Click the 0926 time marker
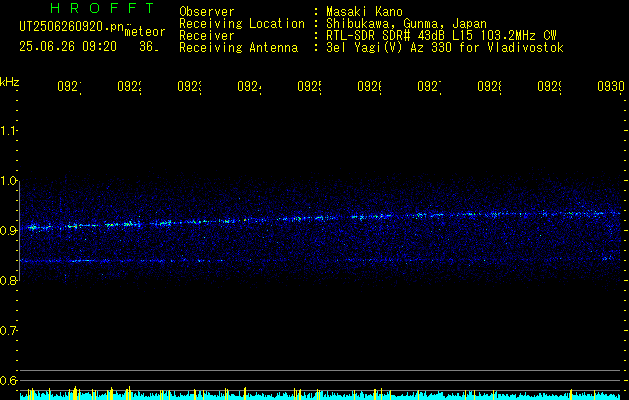This screenshot has width=629, height=400. point(369,87)
